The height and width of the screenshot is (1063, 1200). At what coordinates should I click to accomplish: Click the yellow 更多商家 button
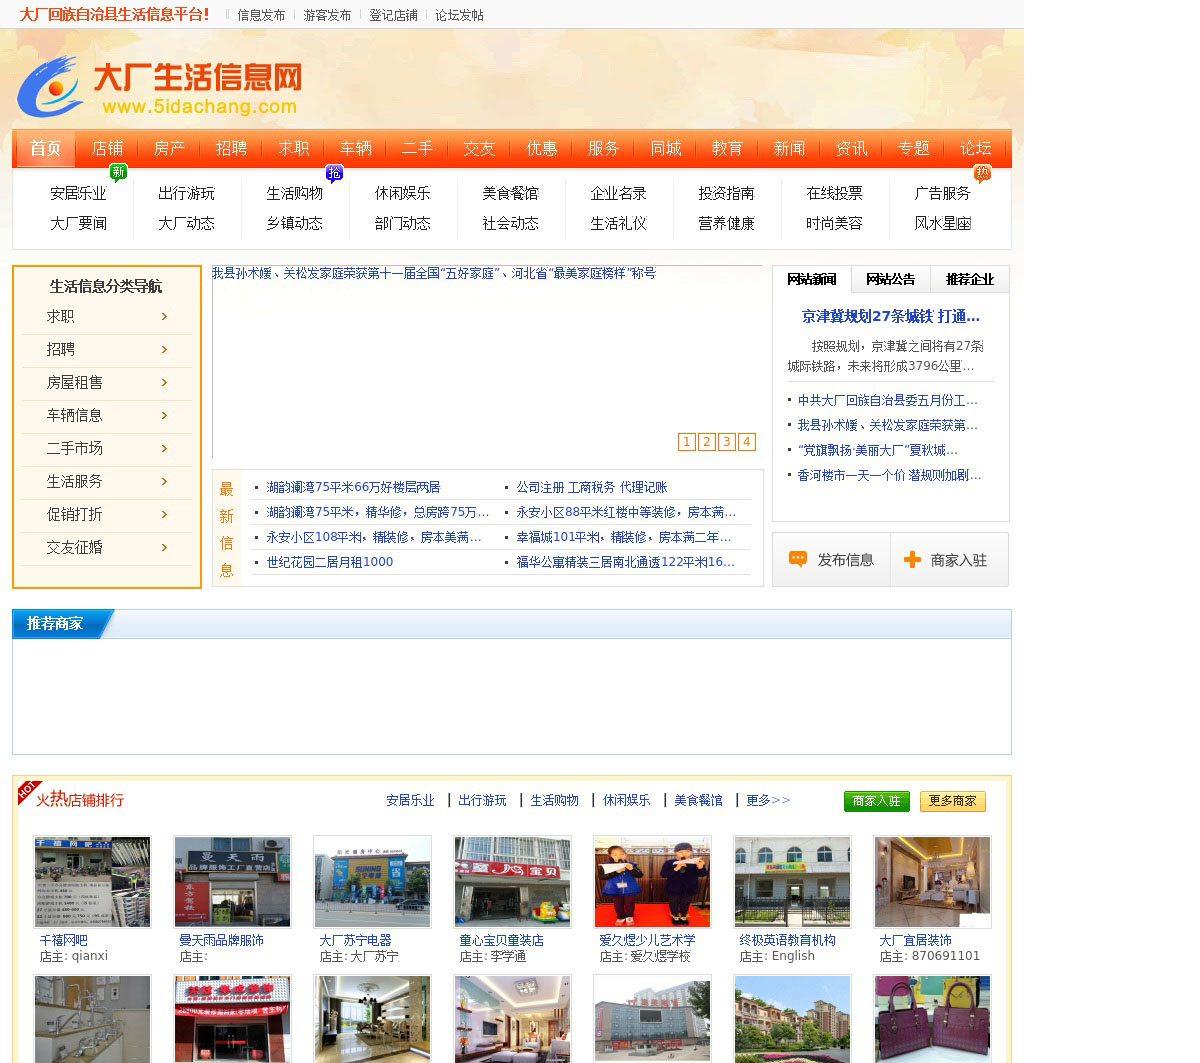tap(952, 801)
